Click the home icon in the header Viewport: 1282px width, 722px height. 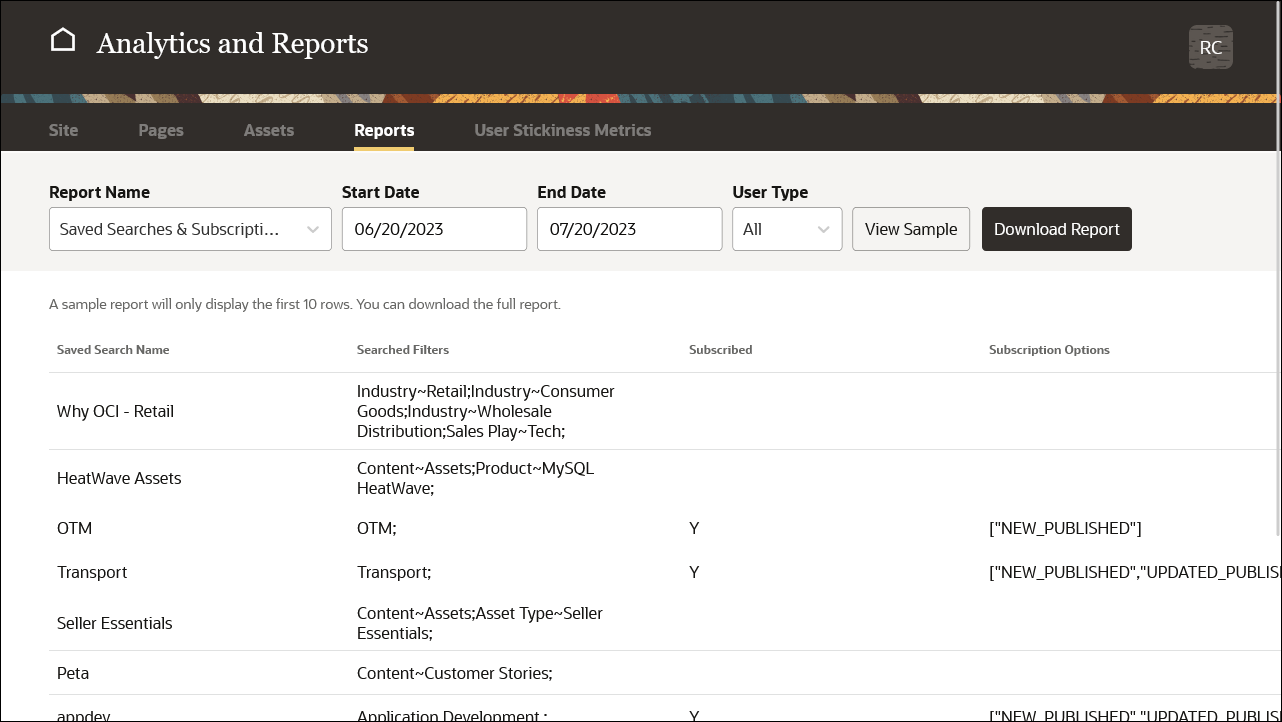coord(62,38)
